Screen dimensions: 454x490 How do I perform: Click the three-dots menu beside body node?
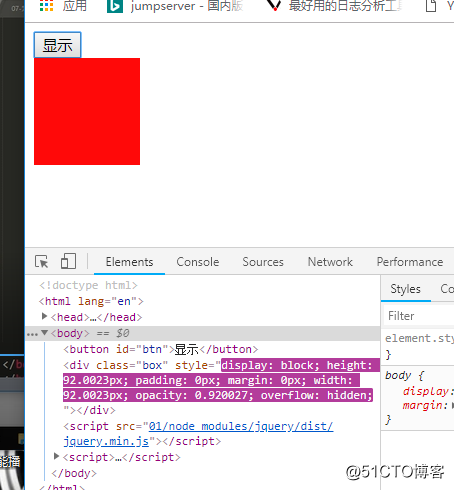click(x=32, y=334)
